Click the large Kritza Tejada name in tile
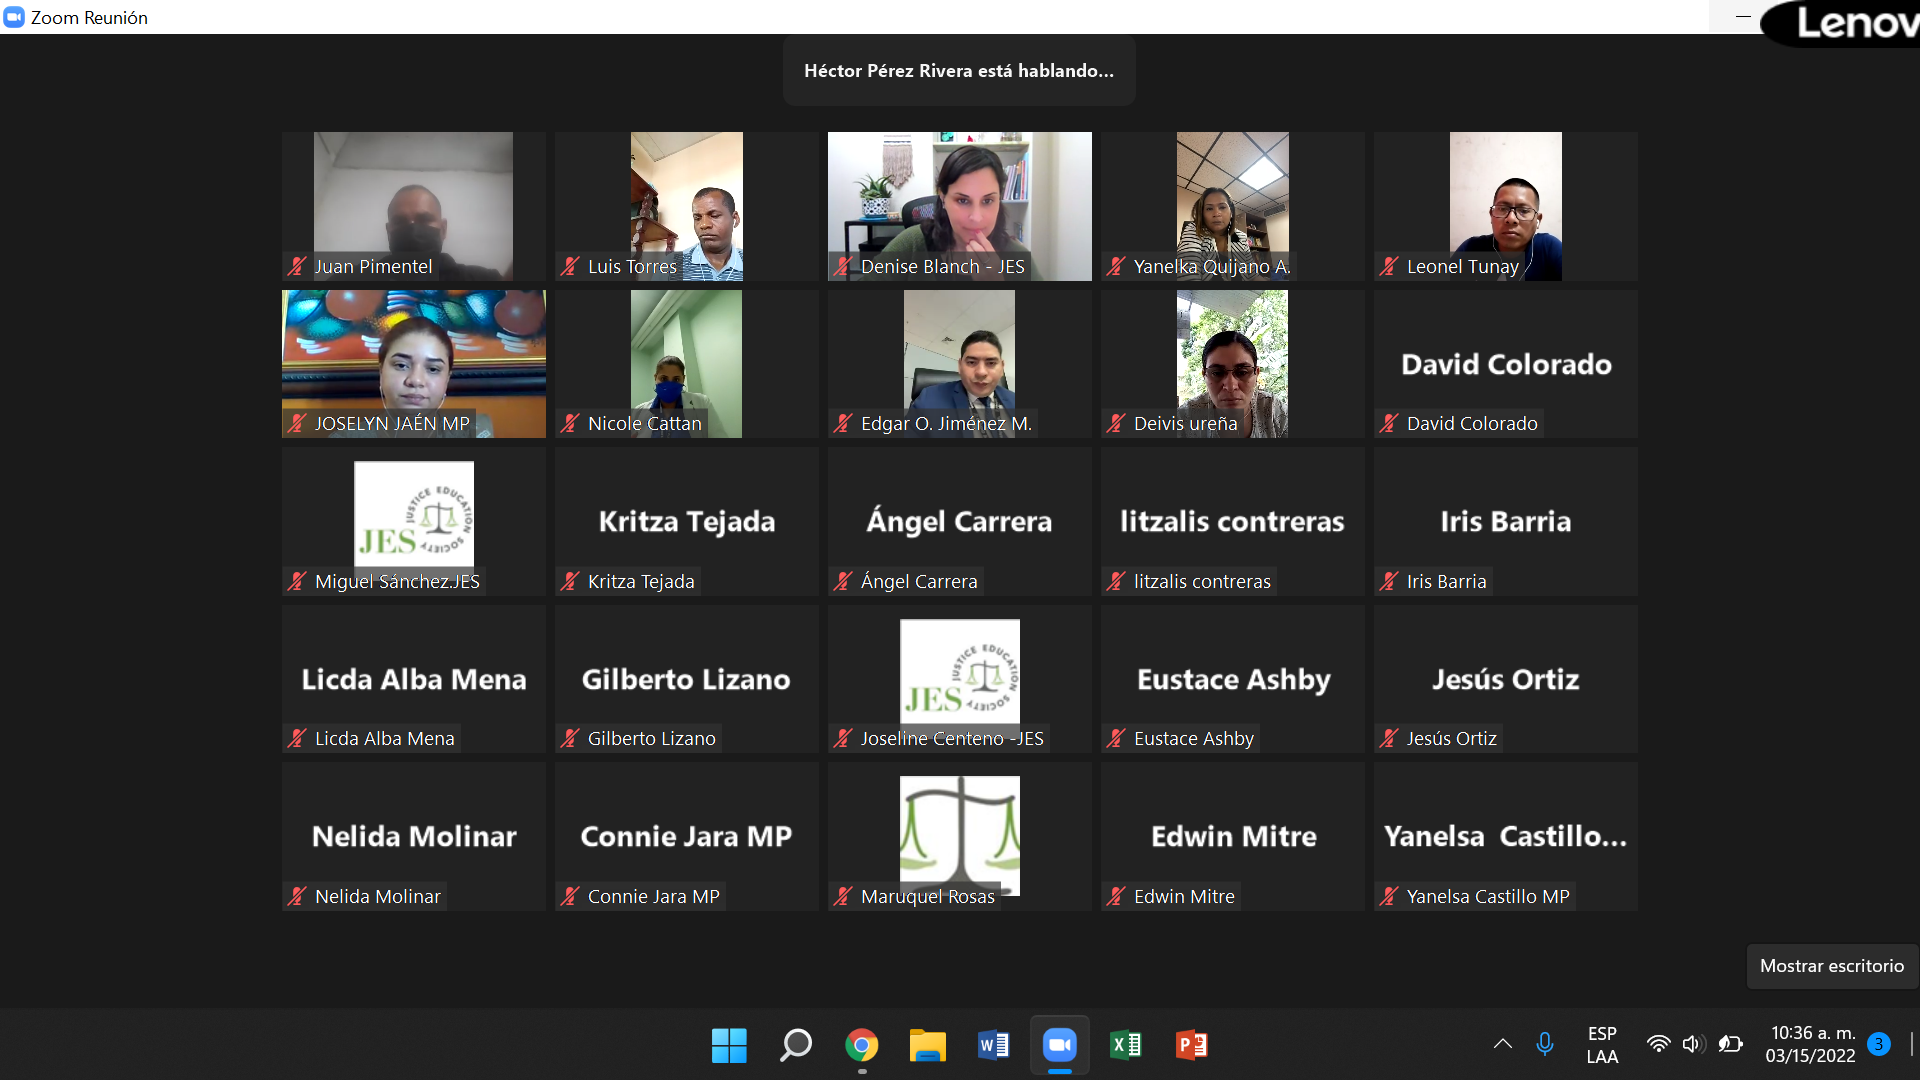 click(x=687, y=521)
